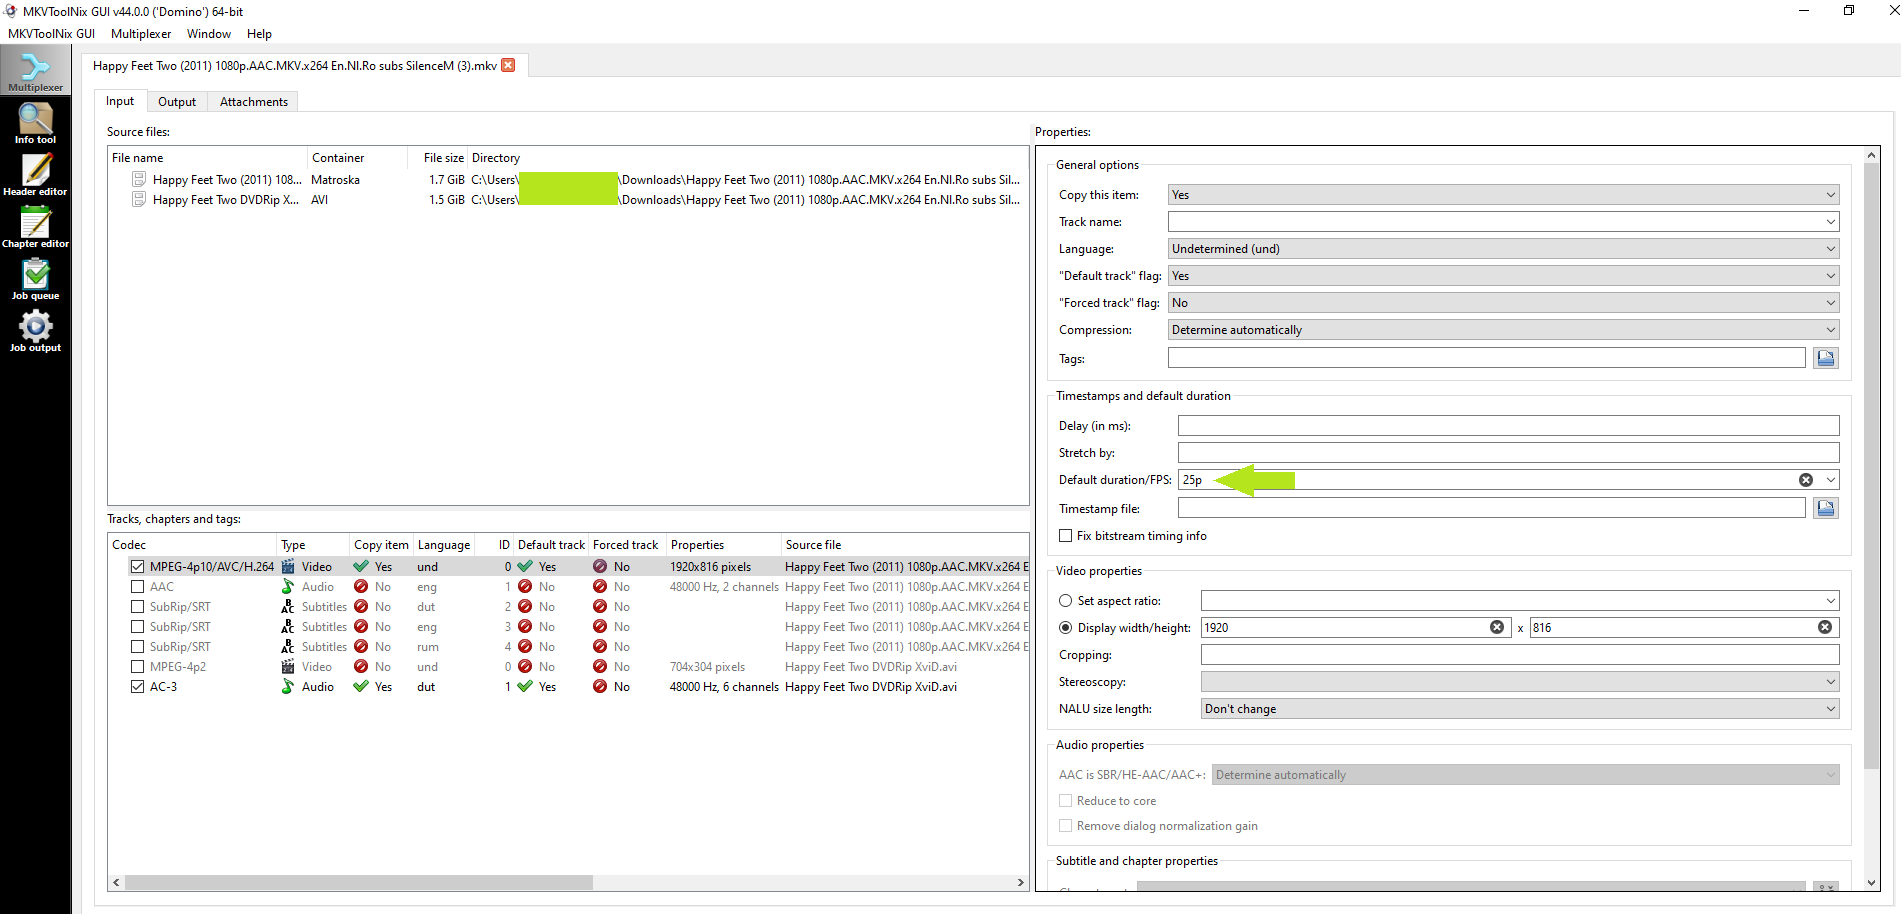Viewport: 1901px width, 914px height.
Task: Click the audio type icon of AC-3 track
Action: tap(288, 686)
